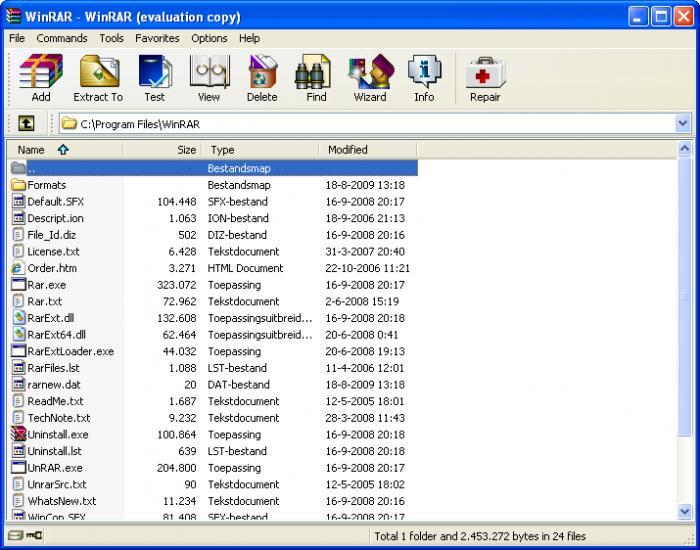700x550 pixels.
Task: Maximize the WinRAR window
Action: click(x=661, y=17)
